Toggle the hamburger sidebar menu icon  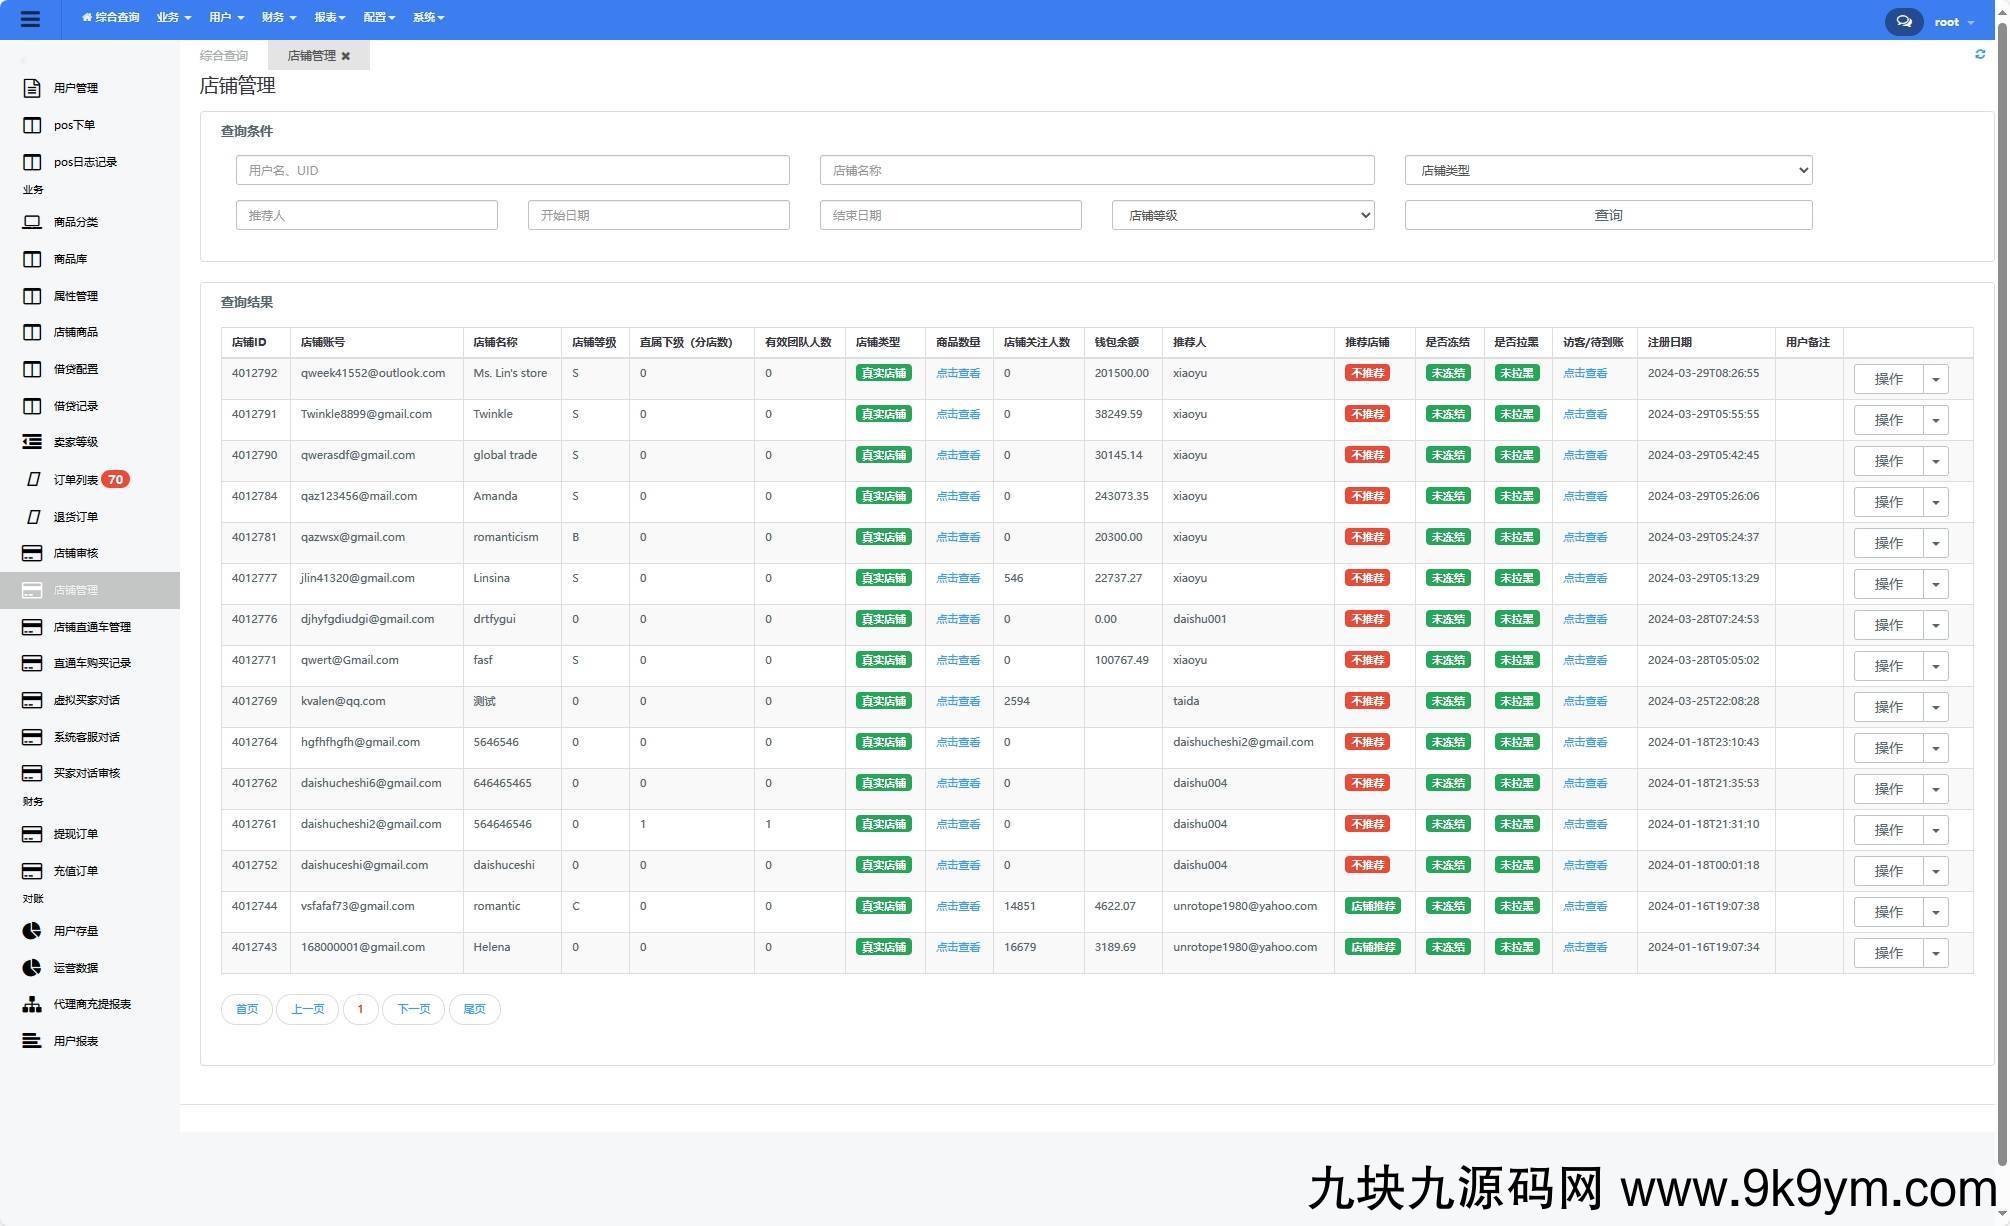point(30,19)
